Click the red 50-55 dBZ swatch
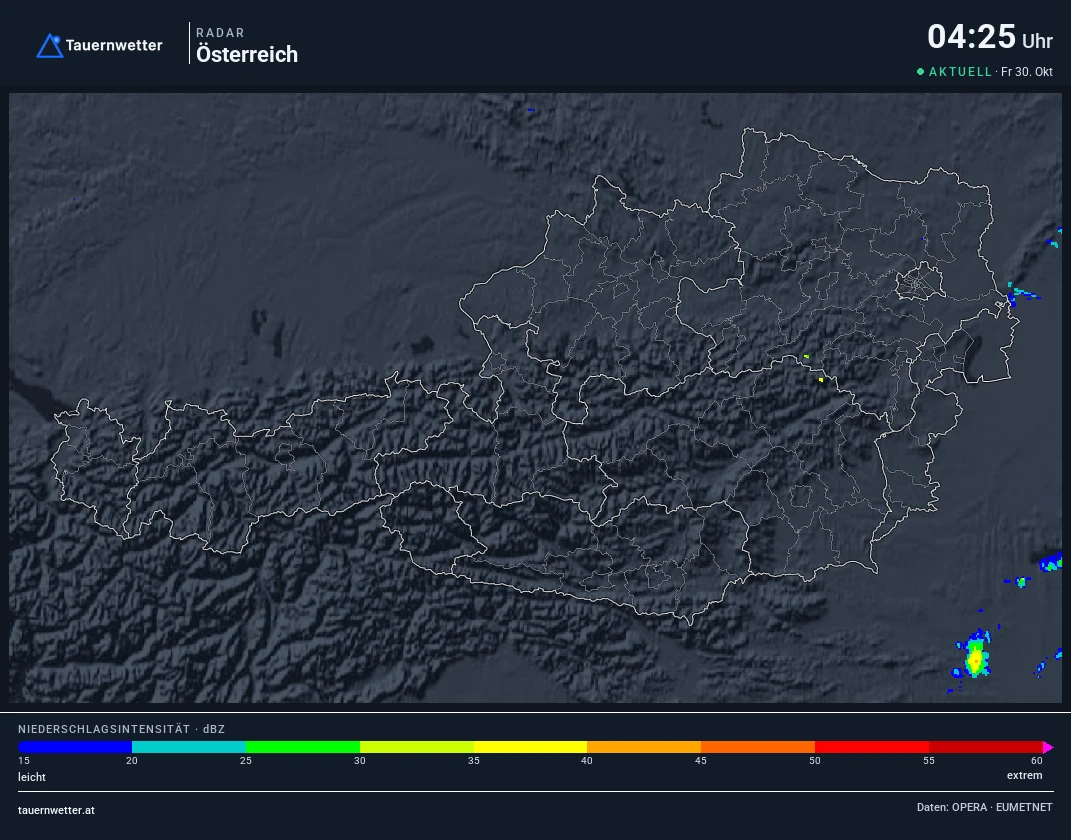This screenshot has height=840, width=1071. (x=872, y=747)
